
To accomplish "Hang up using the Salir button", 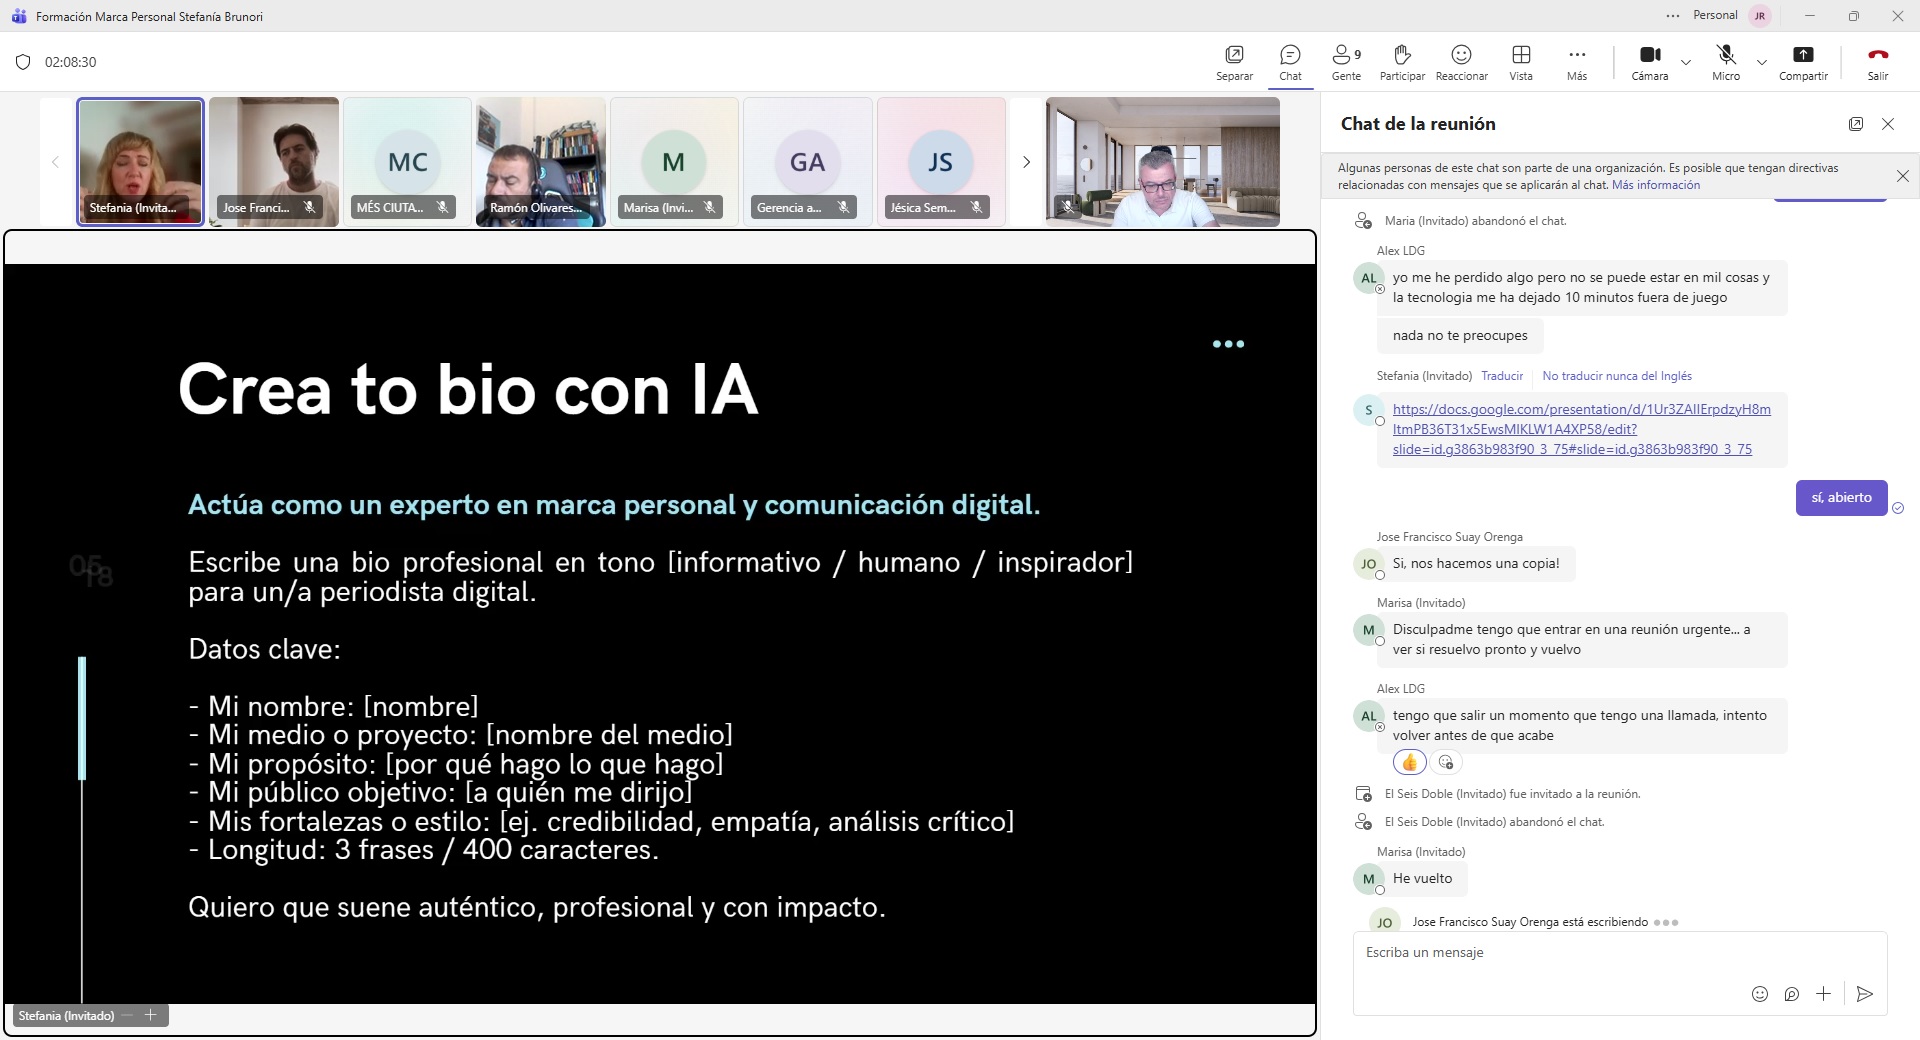I will 1877,55.
